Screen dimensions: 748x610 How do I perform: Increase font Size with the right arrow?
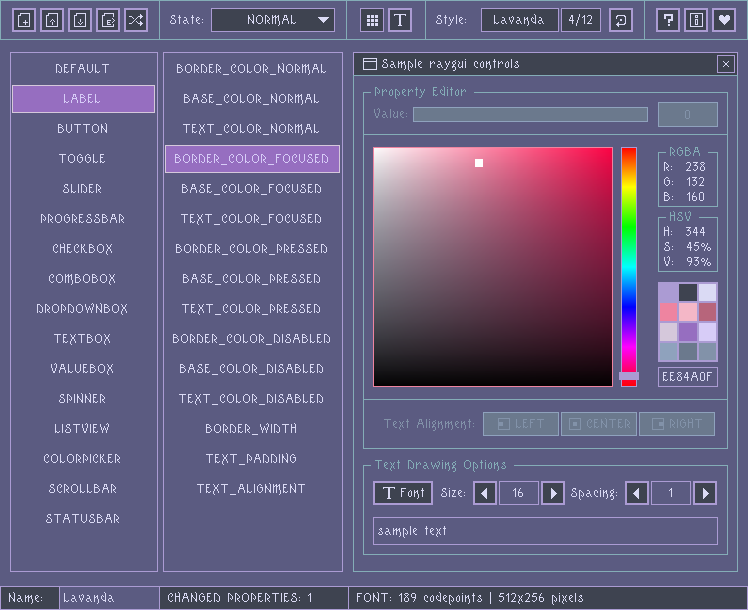tap(553, 493)
